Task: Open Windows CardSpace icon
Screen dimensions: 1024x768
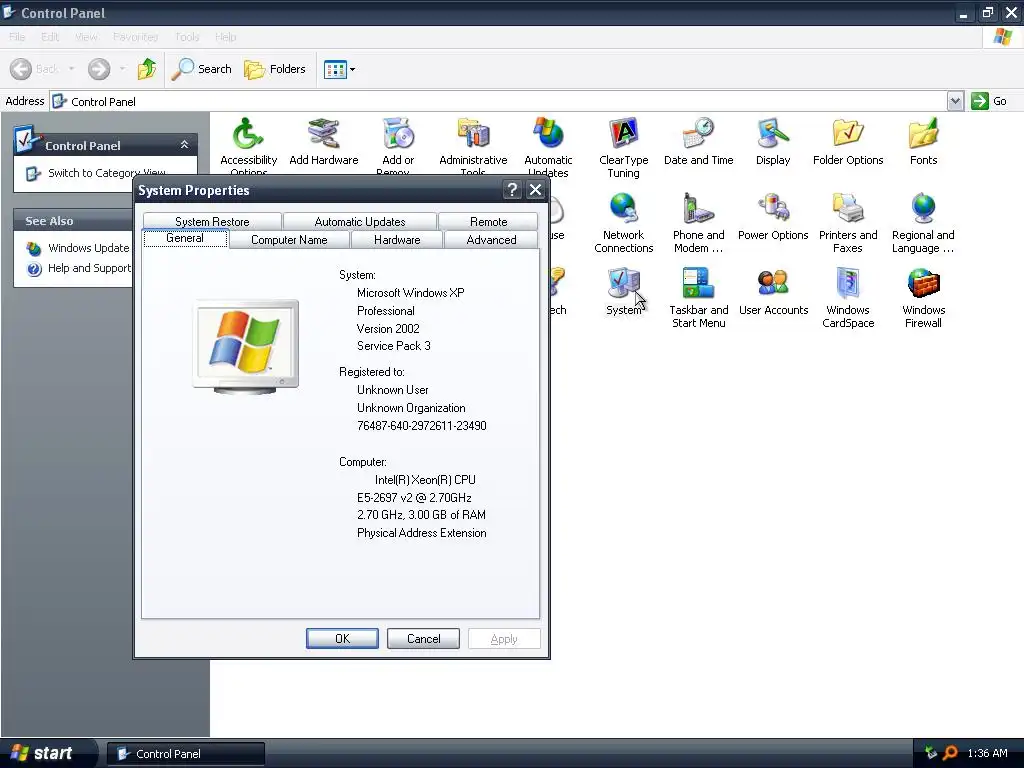Action: 848,298
